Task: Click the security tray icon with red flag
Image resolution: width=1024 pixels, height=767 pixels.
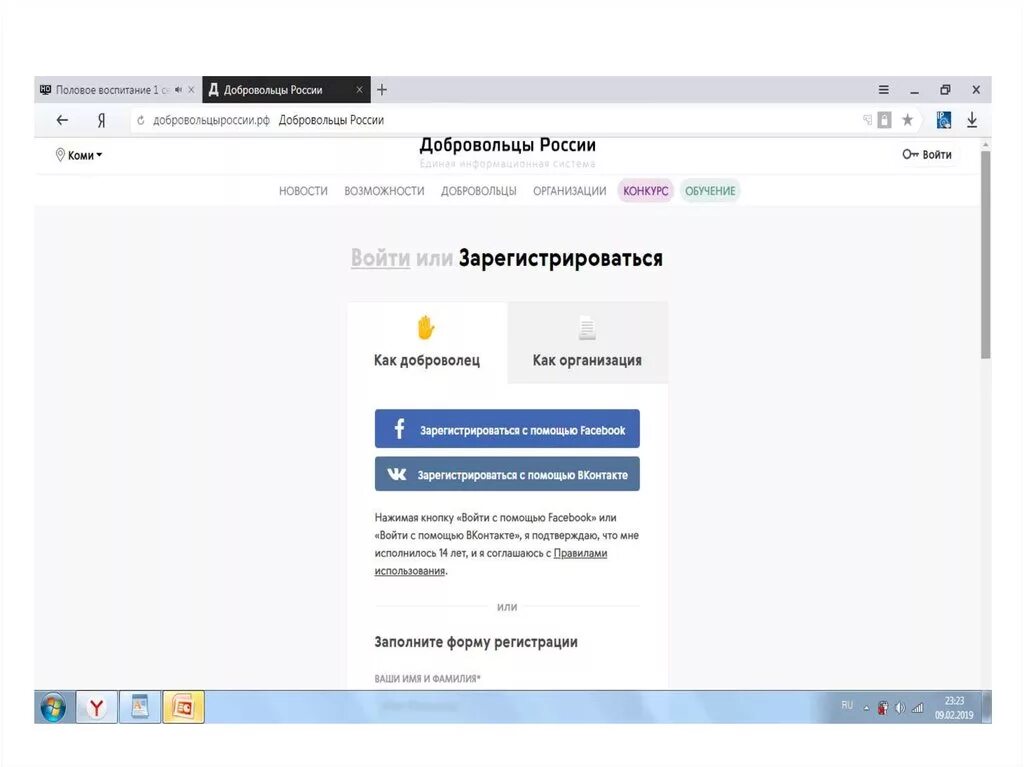Action: (883, 708)
